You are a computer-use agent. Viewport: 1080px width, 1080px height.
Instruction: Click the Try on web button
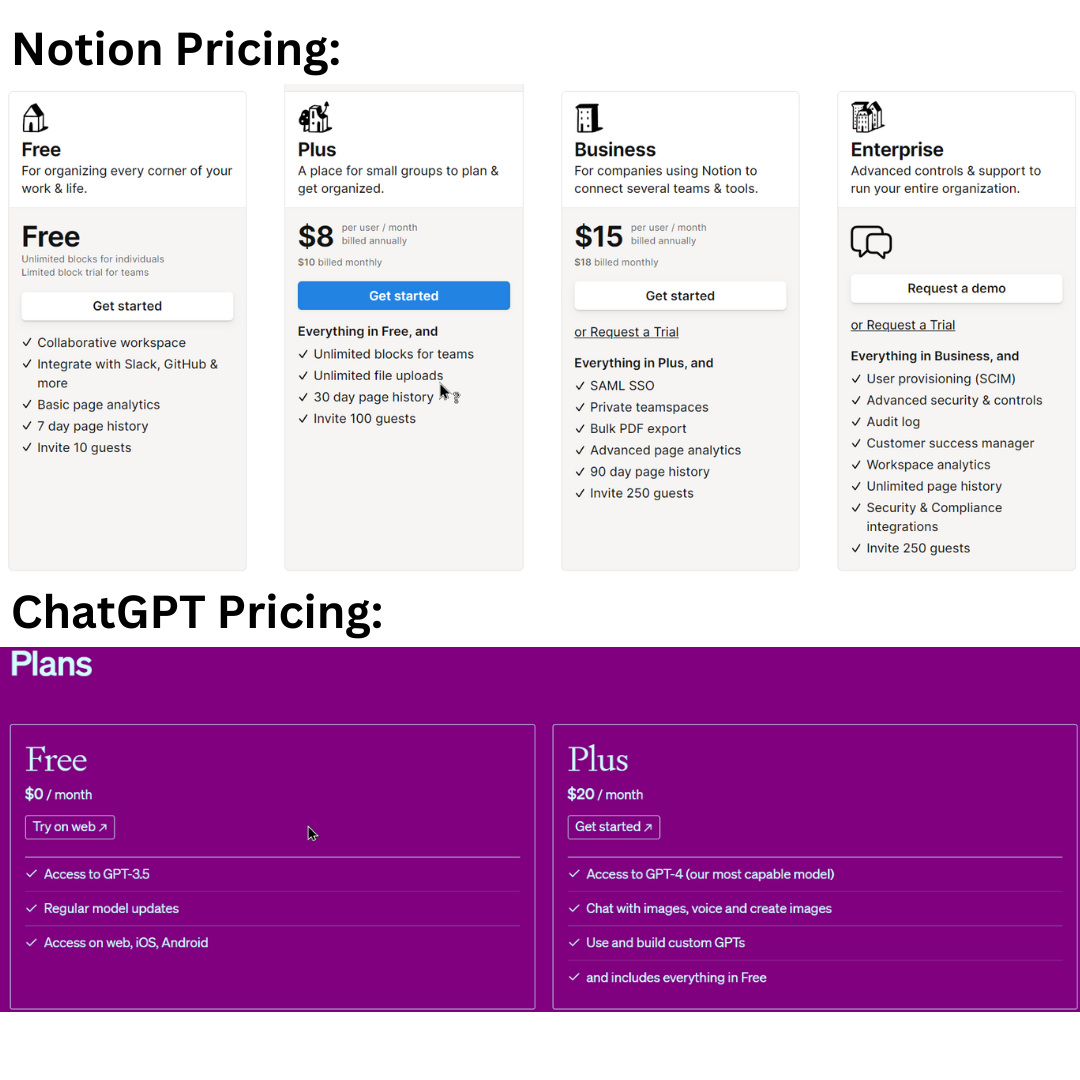point(70,827)
